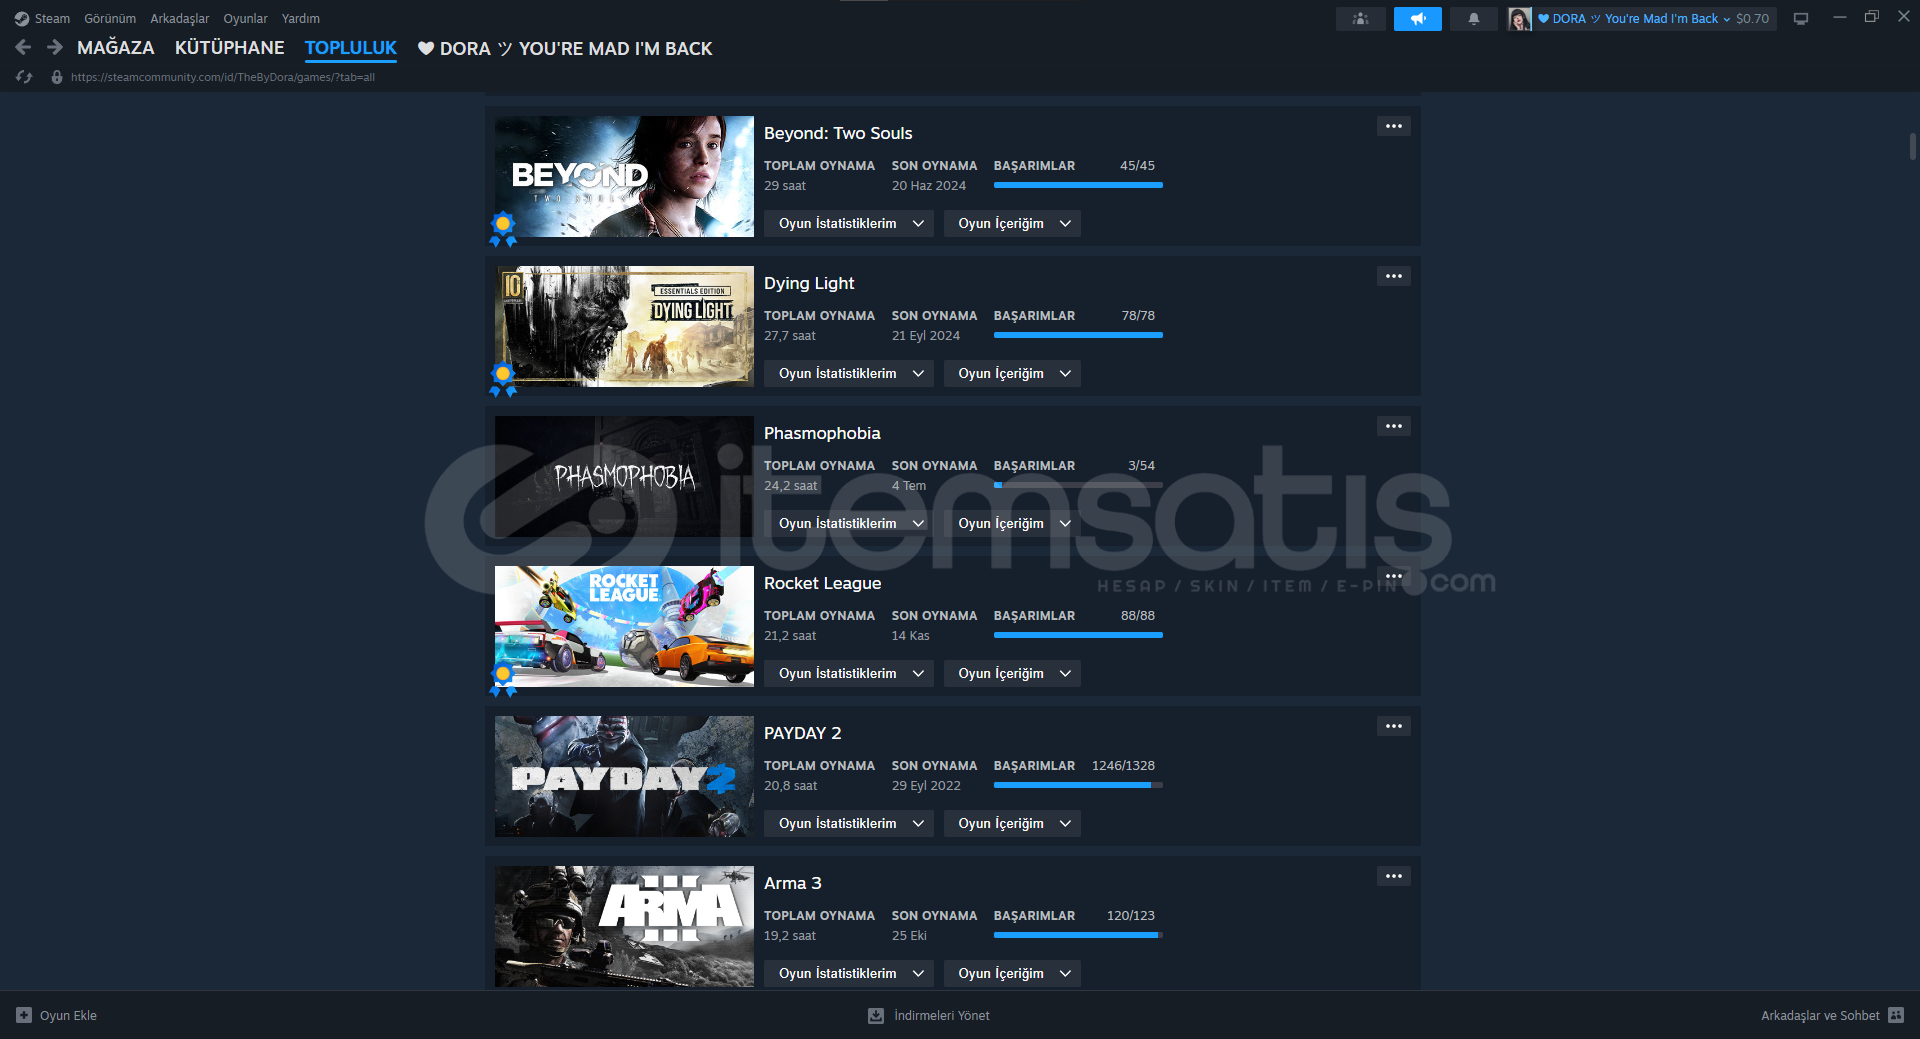Screen dimensions: 1920x1039
Task: Click the plus icon next to Oyun Ekle
Action: pyautogui.click(x=24, y=1015)
